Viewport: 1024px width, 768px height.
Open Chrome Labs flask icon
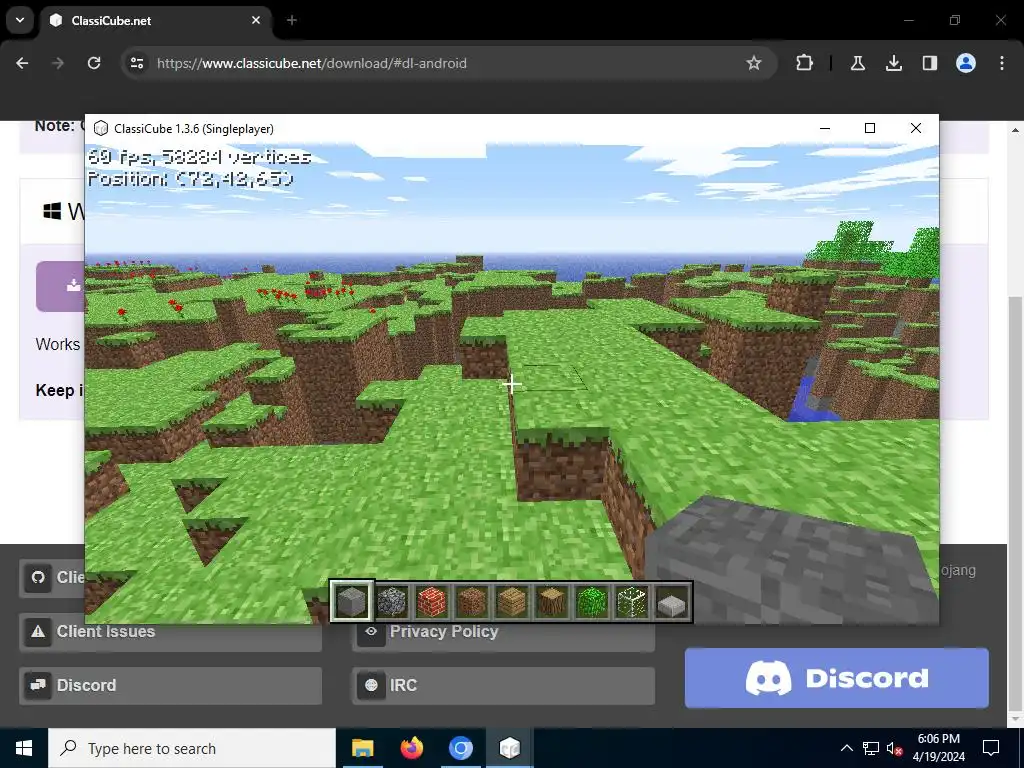tap(857, 63)
